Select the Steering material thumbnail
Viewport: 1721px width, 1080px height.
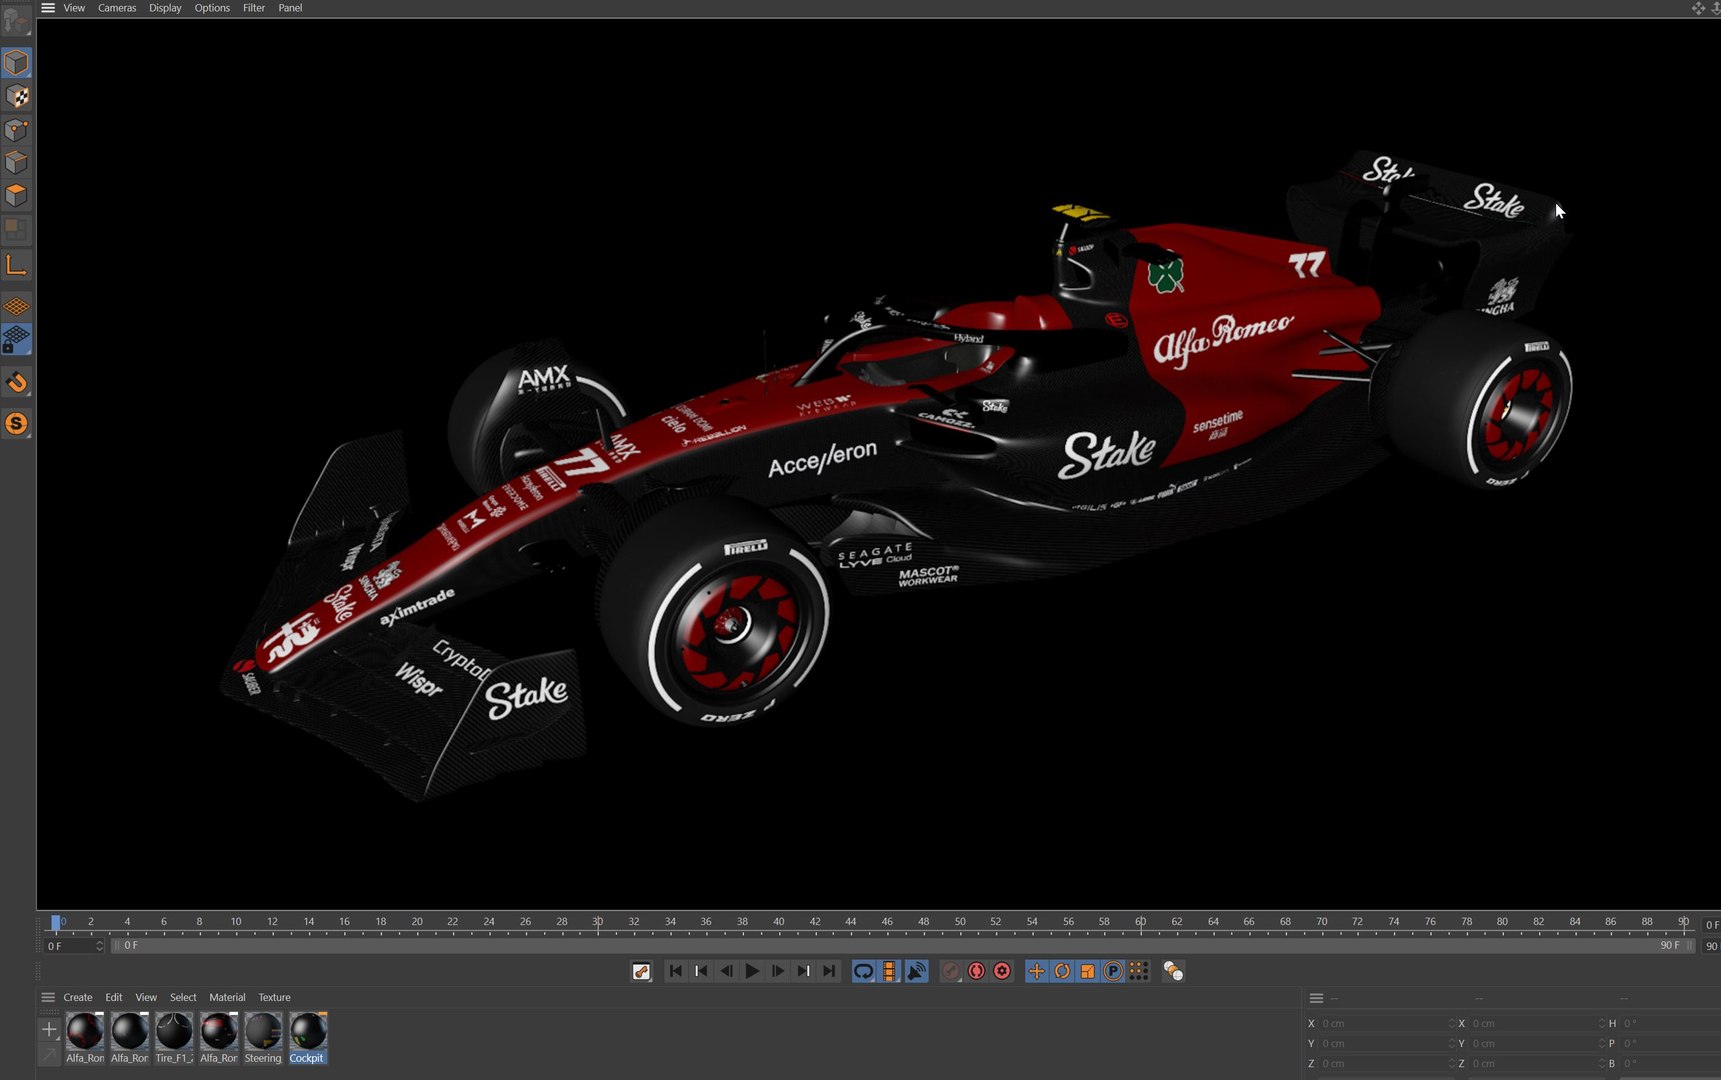[263, 1037]
